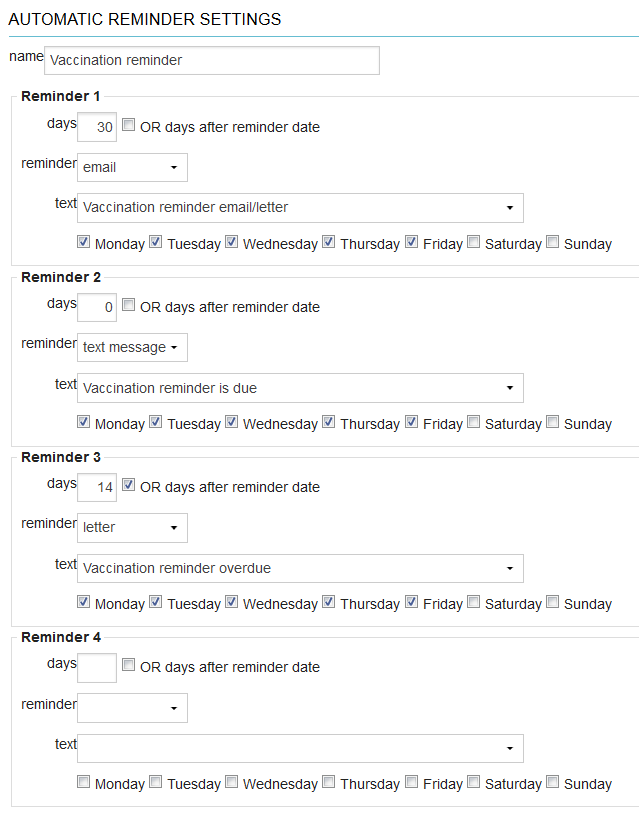Disable the Friday checkbox in Reminder 3

(x=411, y=601)
